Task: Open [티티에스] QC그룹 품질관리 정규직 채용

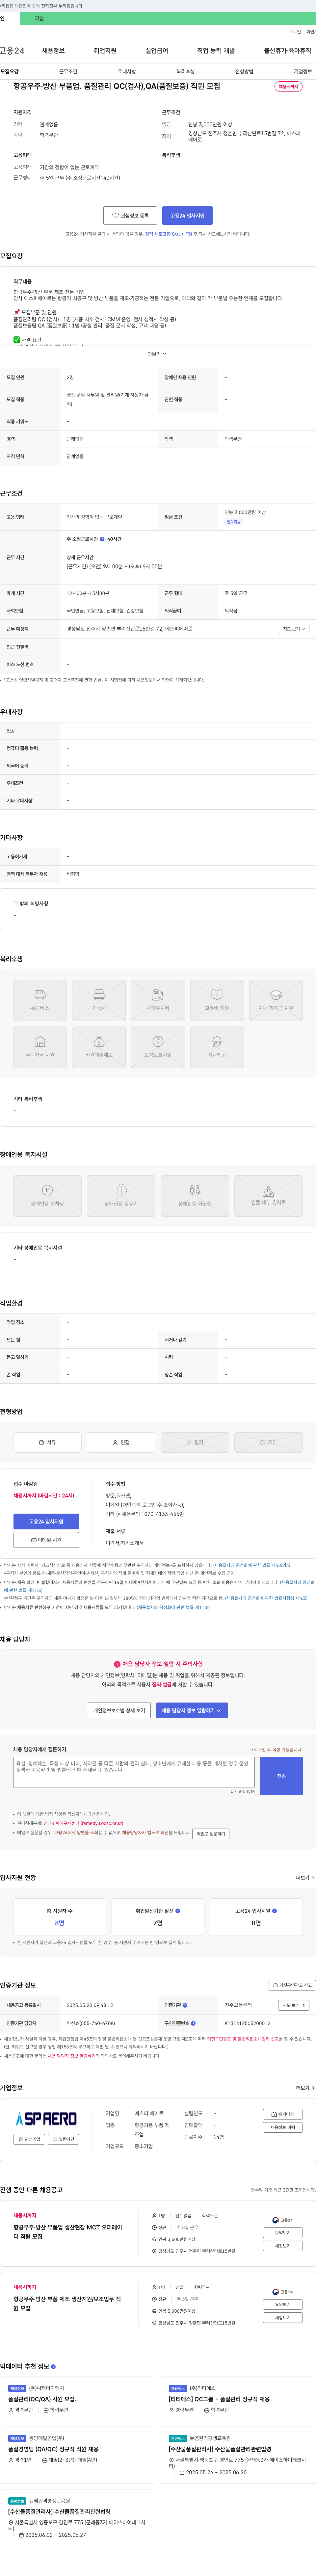Action: click(219, 2399)
